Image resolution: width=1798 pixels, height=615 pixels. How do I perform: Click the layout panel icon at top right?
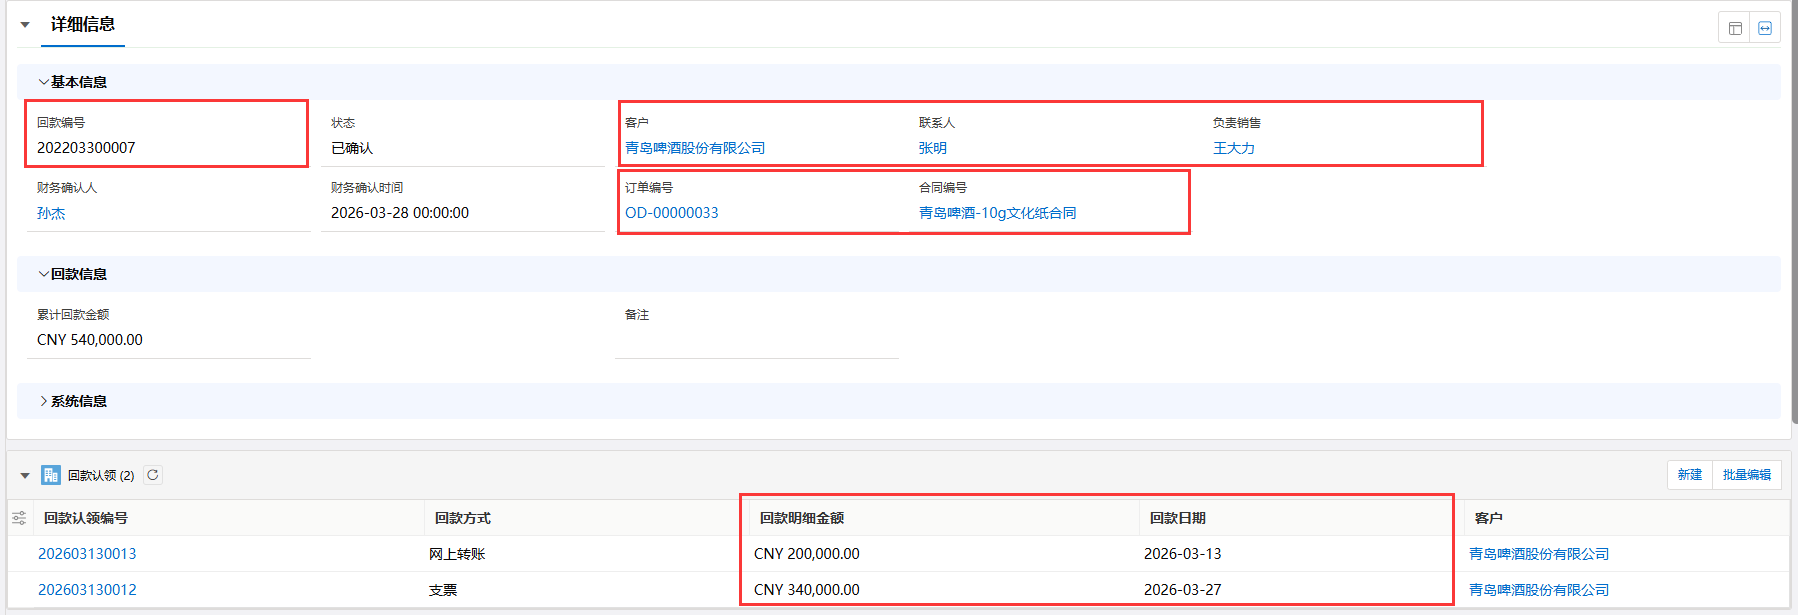coord(1735,28)
